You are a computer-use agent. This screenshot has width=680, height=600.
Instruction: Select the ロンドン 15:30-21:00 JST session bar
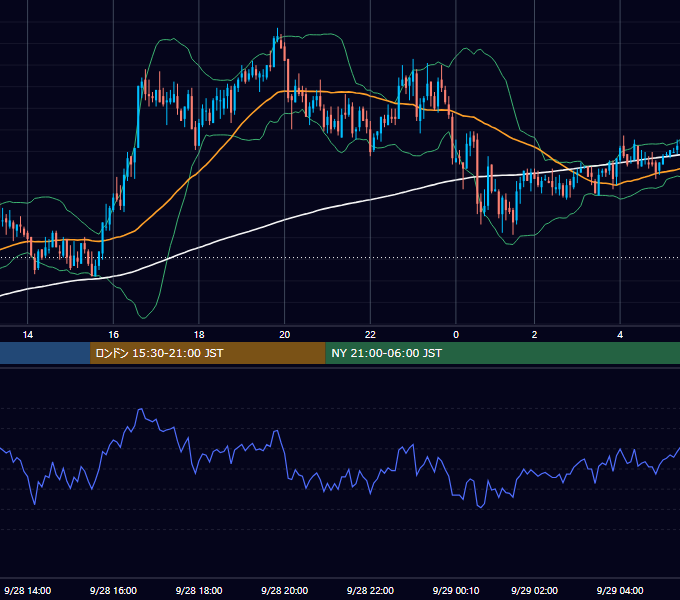coord(207,353)
